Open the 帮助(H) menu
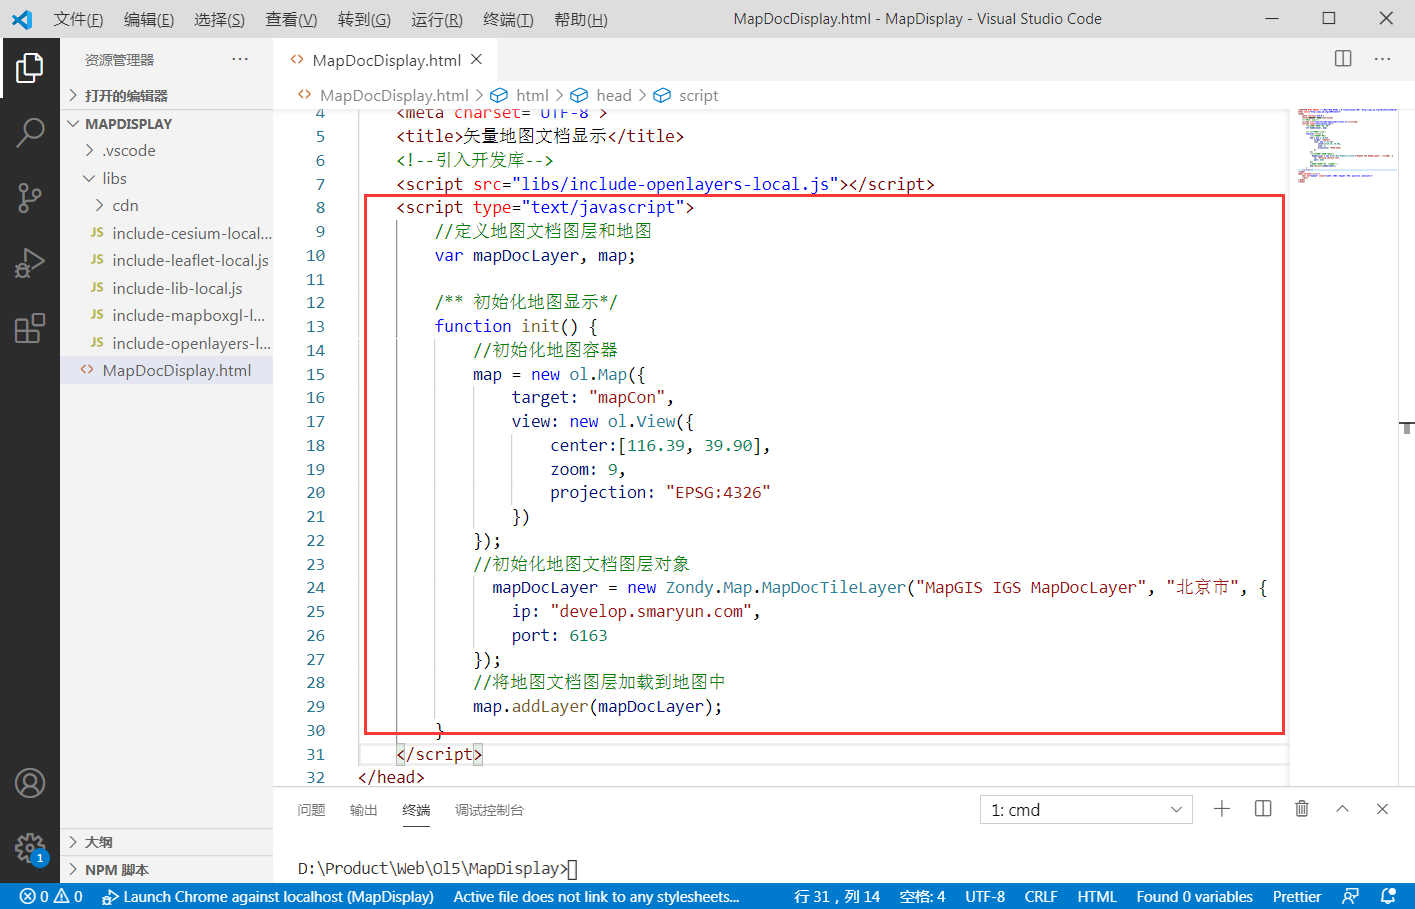 pyautogui.click(x=580, y=19)
